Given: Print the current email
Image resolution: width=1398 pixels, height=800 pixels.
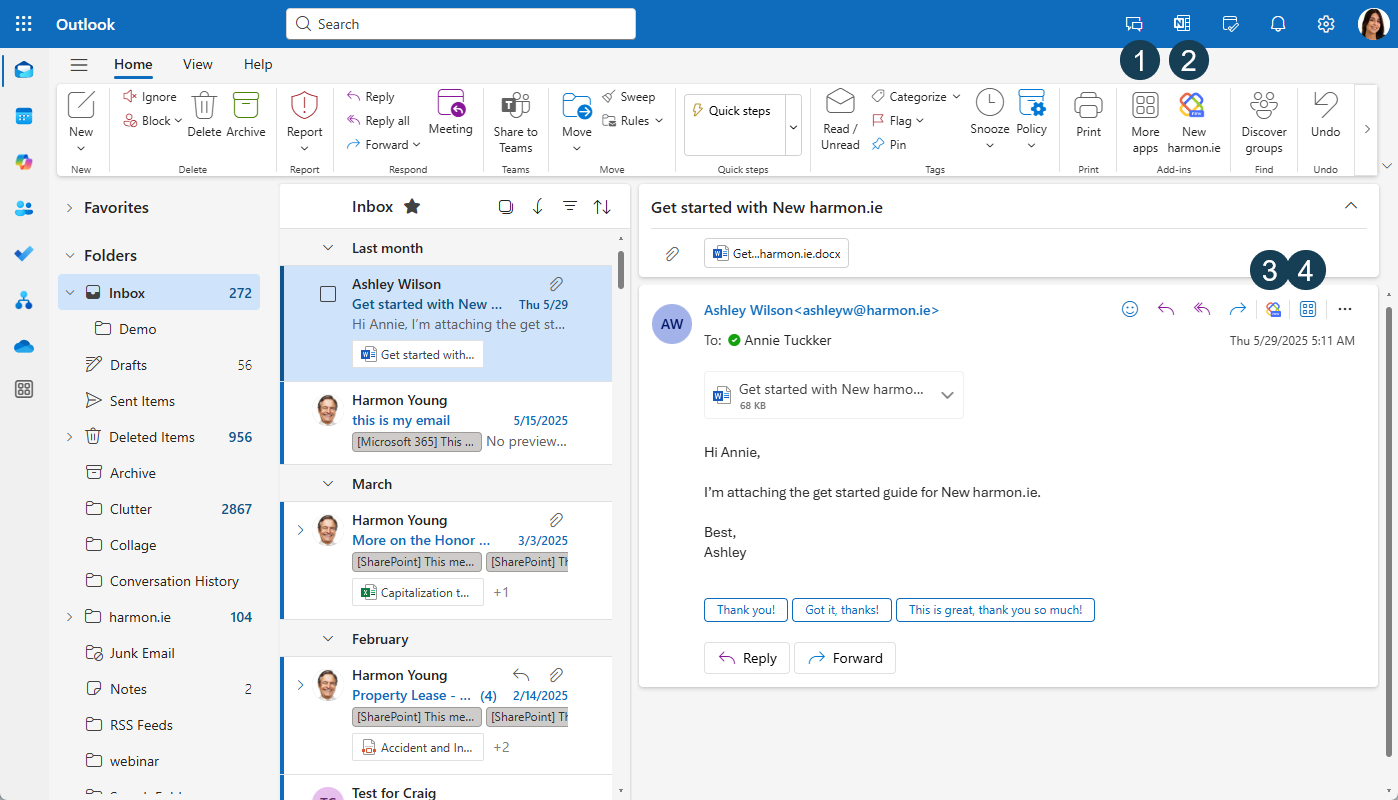Looking at the screenshot, I should (x=1088, y=114).
